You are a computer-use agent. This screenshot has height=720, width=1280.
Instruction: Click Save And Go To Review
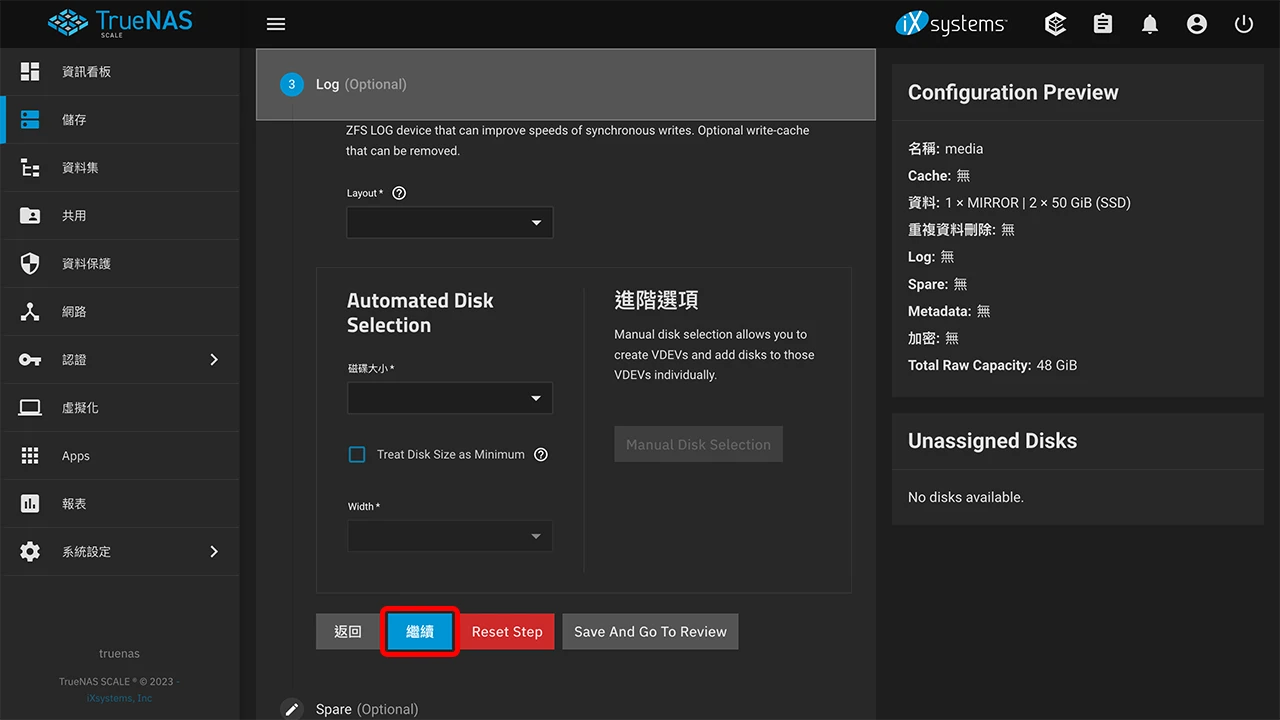650,631
